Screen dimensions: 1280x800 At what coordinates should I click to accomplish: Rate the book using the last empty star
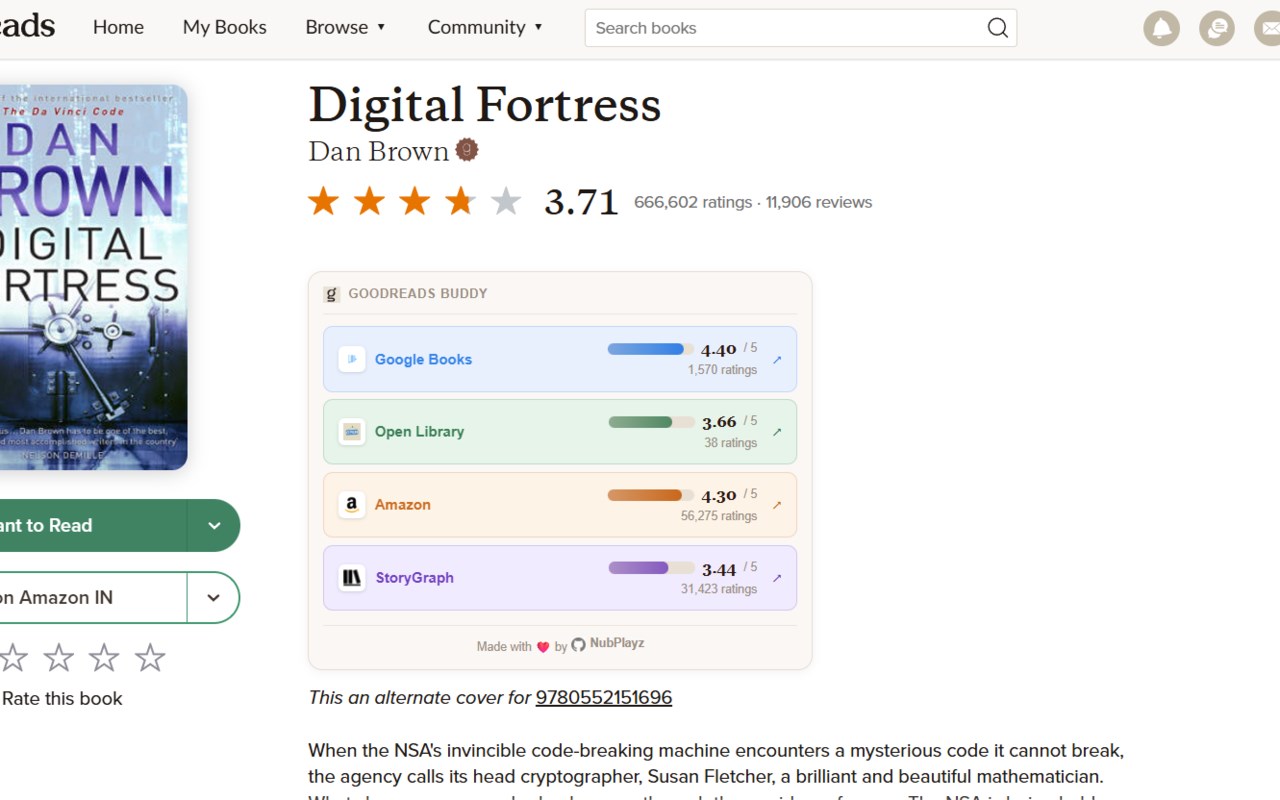(x=150, y=658)
